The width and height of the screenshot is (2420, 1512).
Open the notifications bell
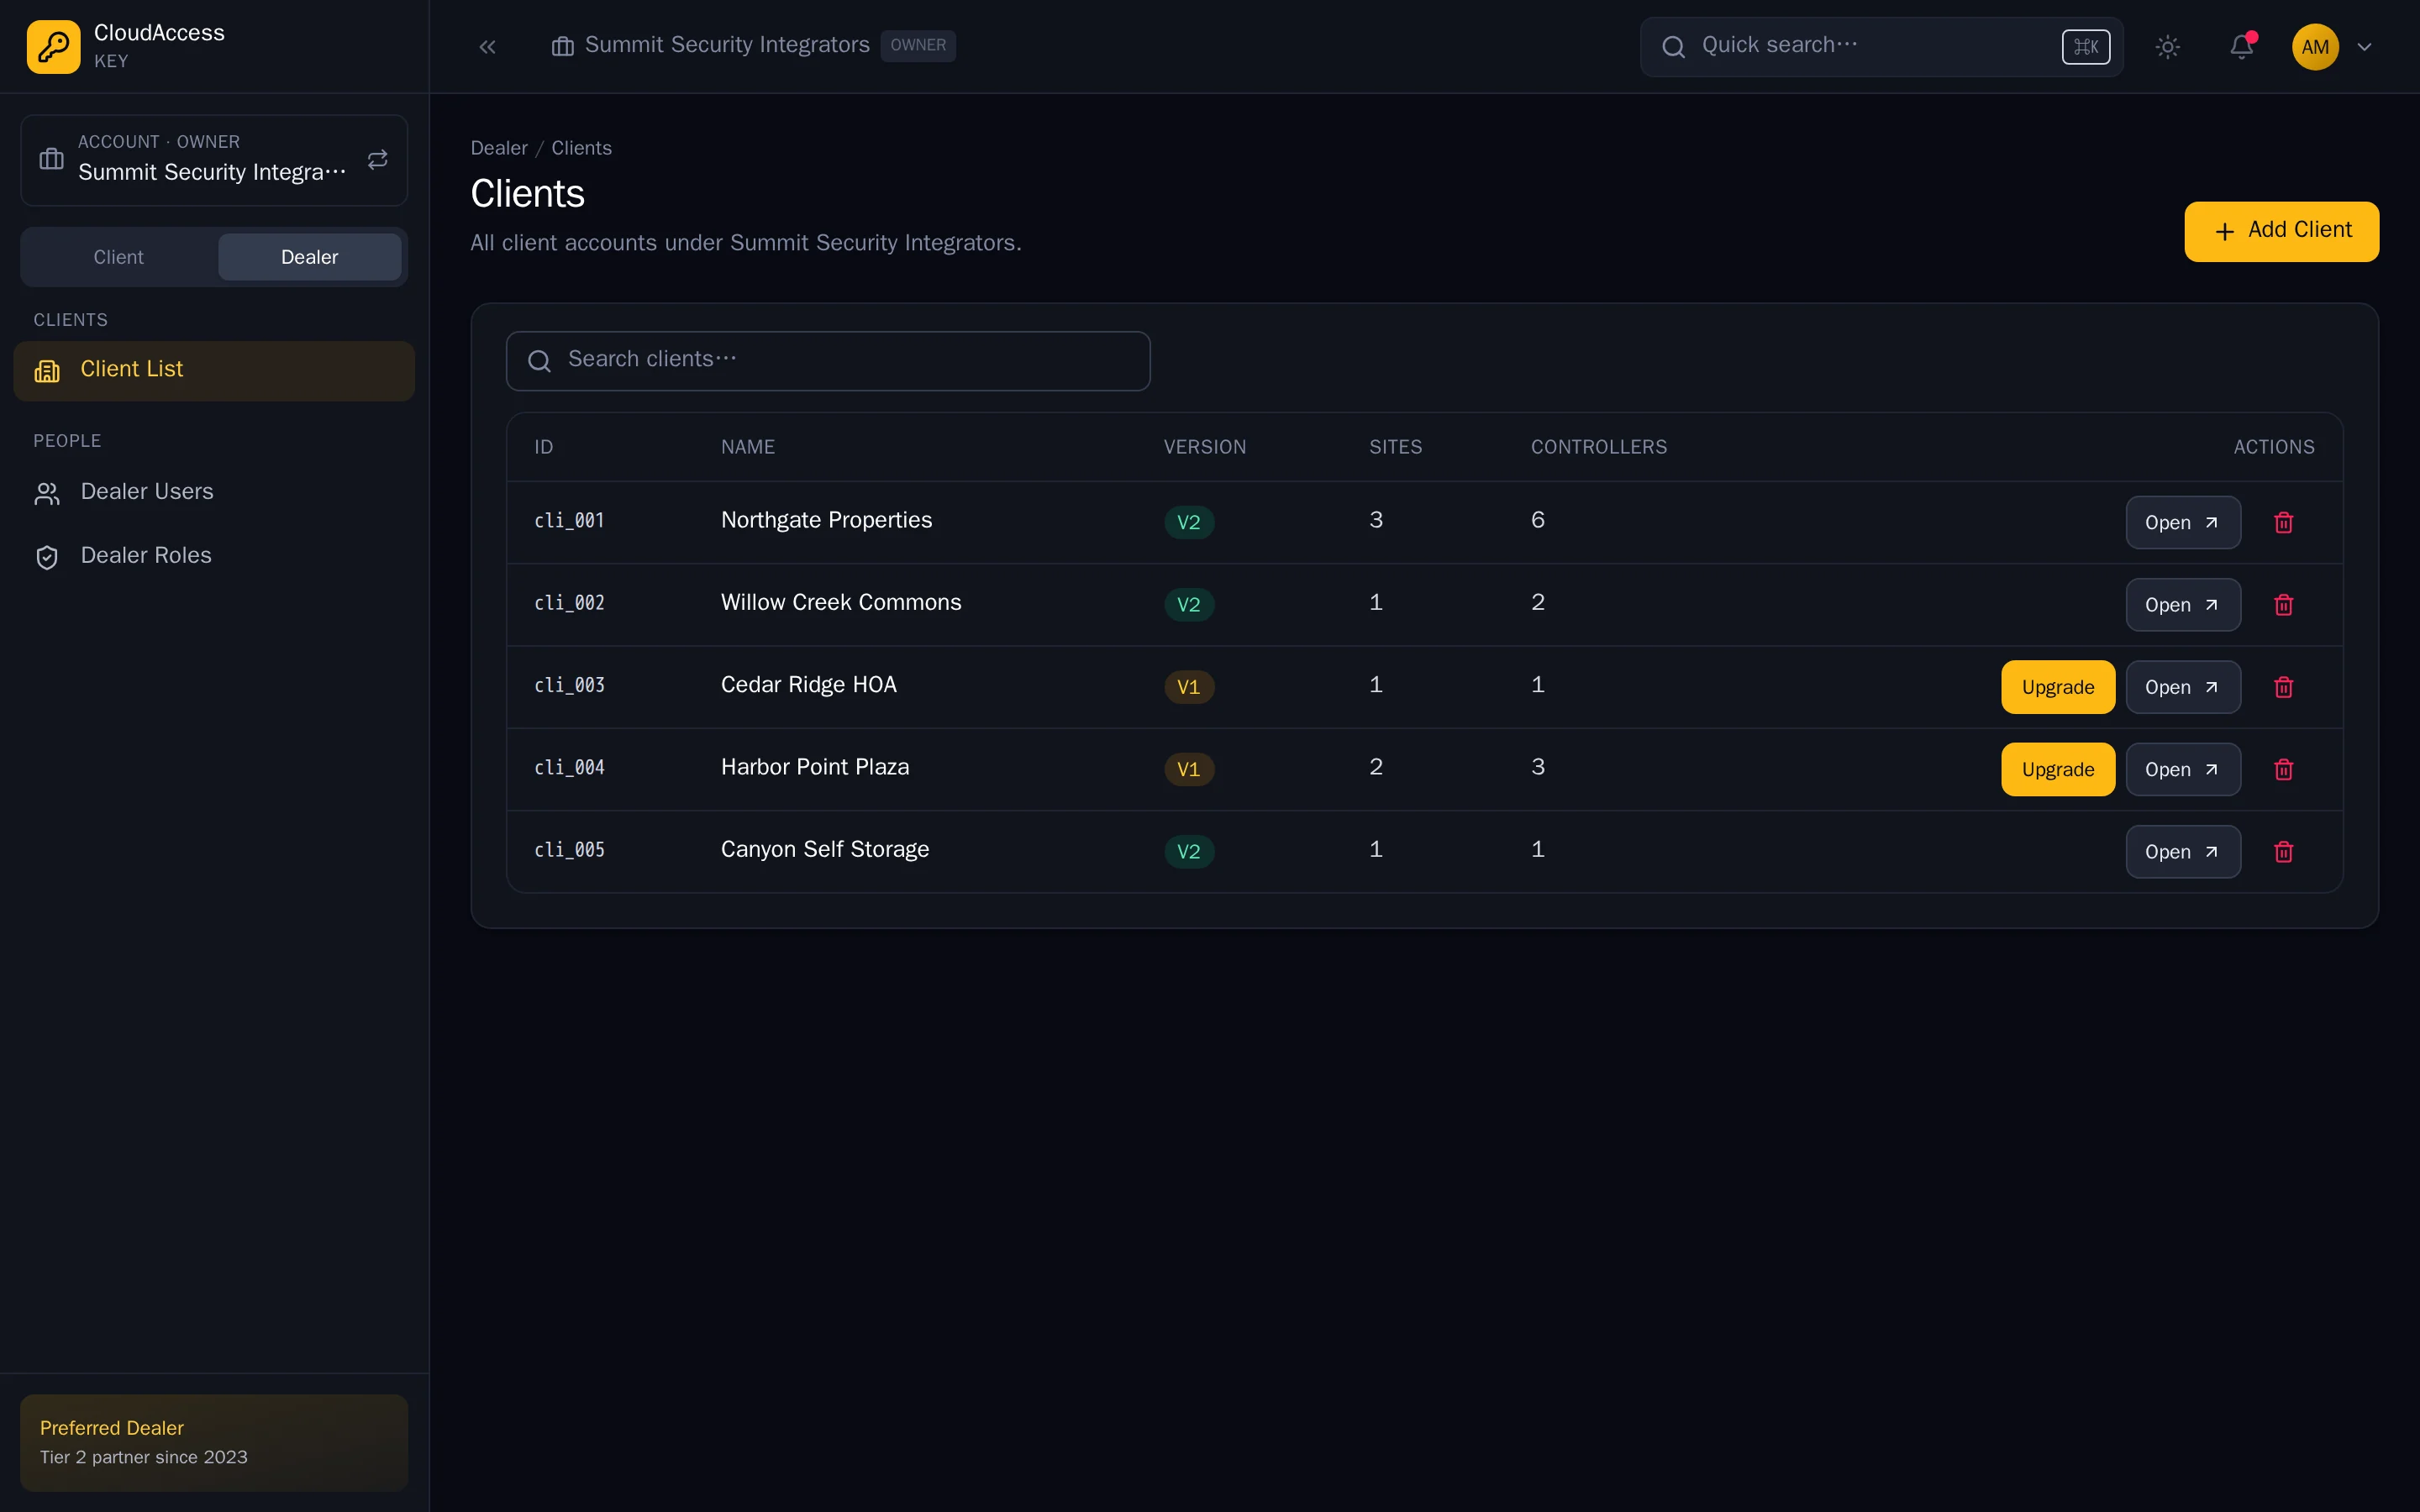(2241, 47)
